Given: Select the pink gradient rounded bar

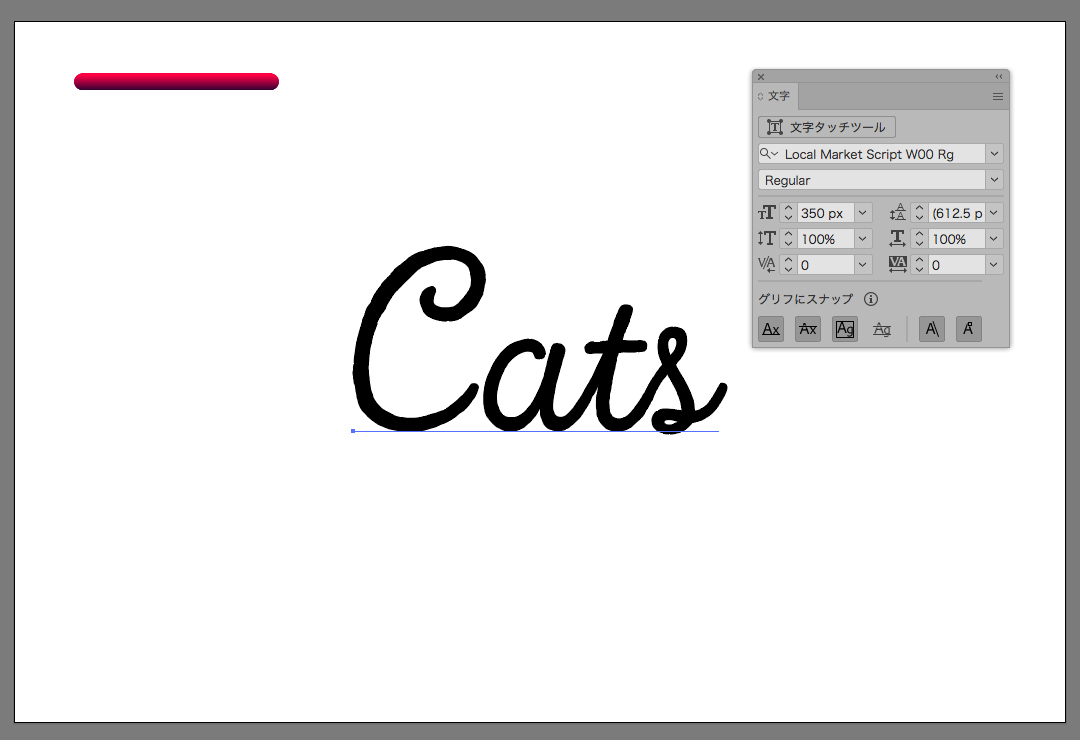Looking at the screenshot, I should tap(176, 81).
